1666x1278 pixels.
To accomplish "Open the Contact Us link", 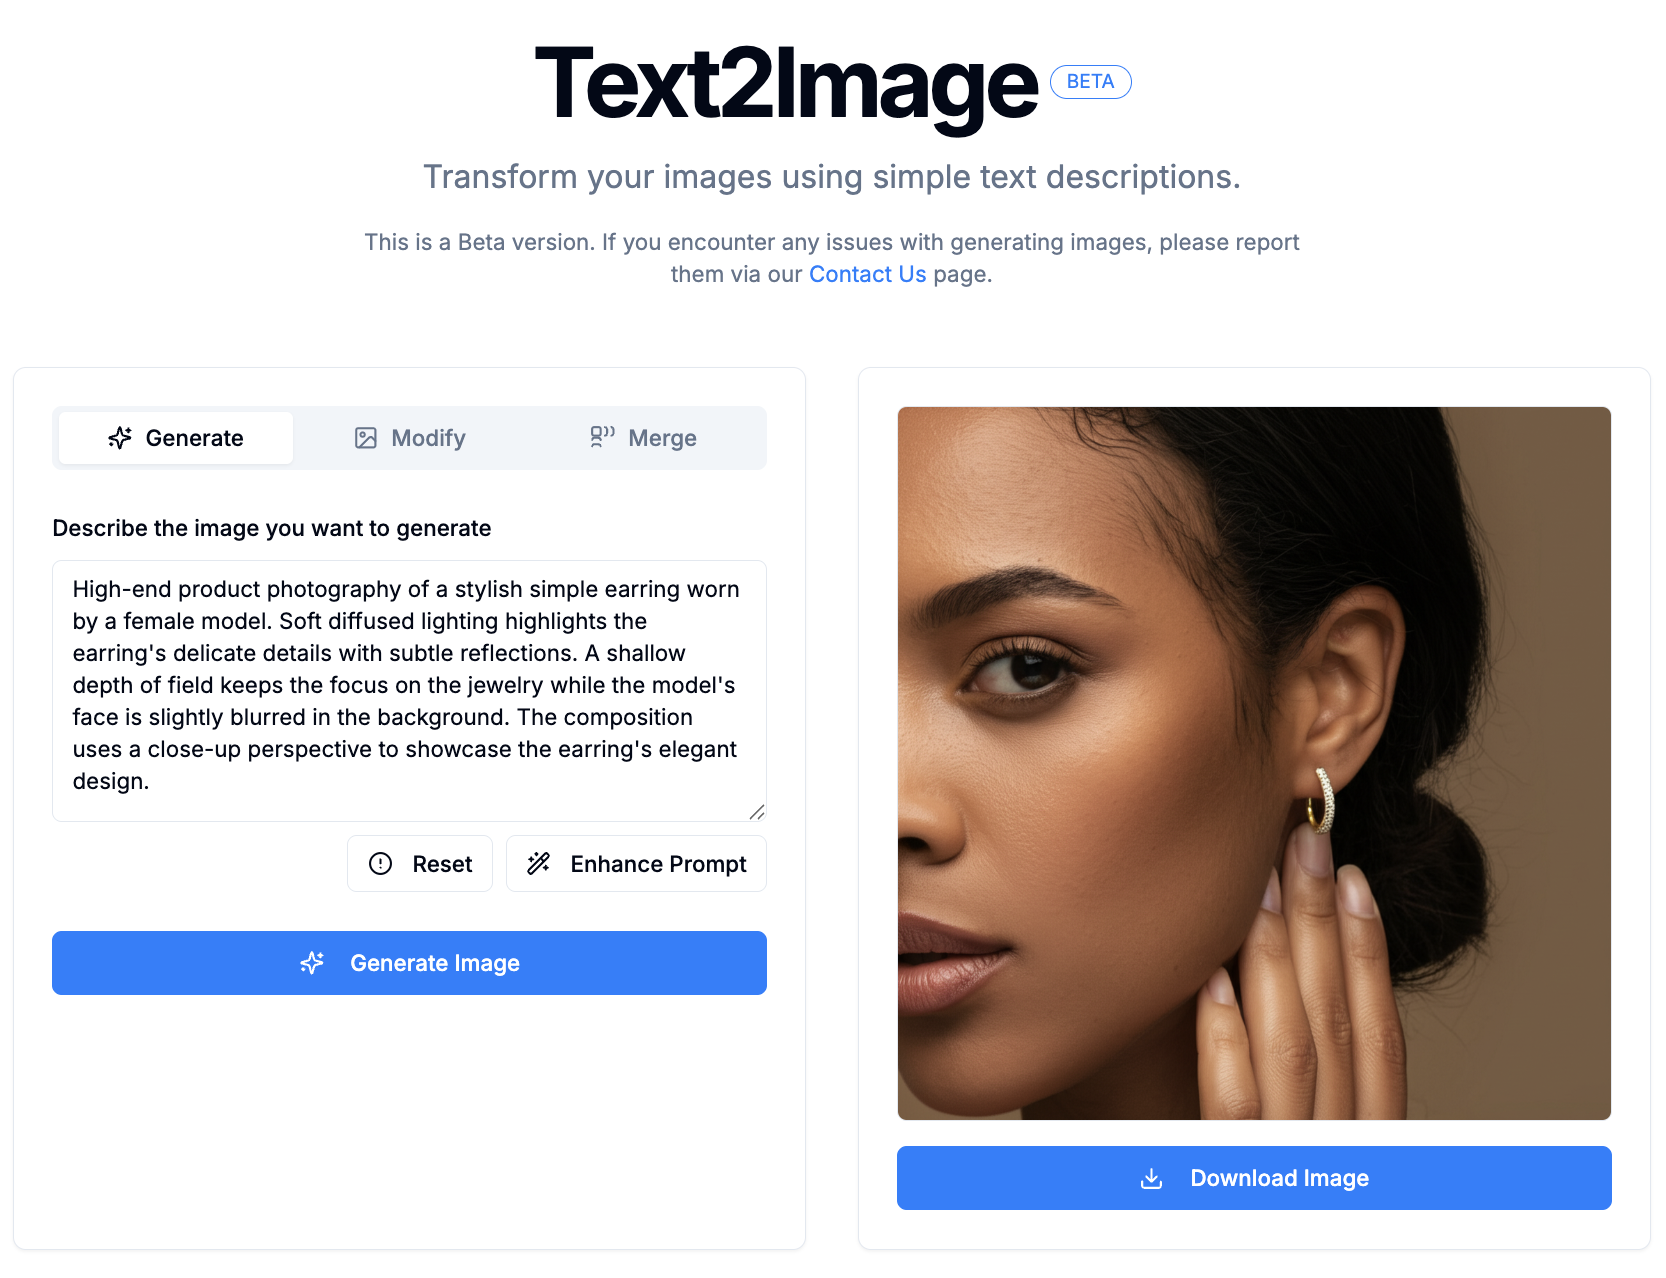I will click(x=868, y=274).
